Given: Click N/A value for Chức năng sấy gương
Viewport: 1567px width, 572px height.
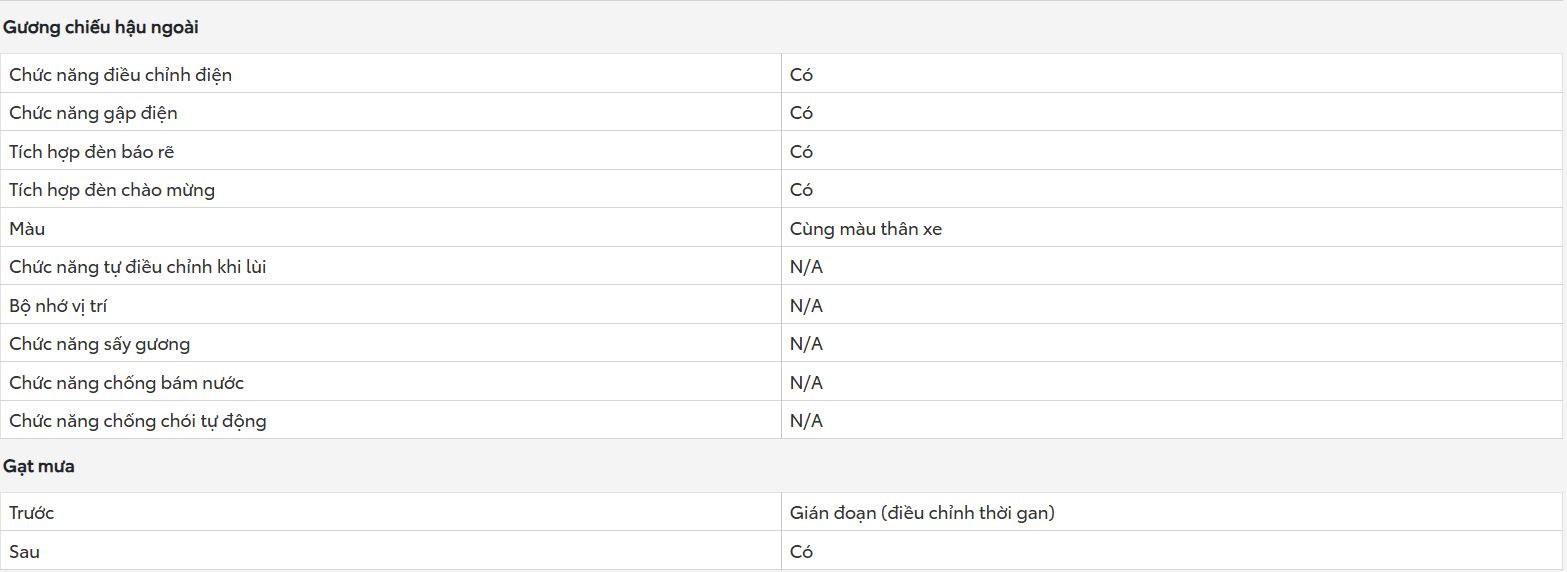Looking at the screenshot, I should point(806,344).
